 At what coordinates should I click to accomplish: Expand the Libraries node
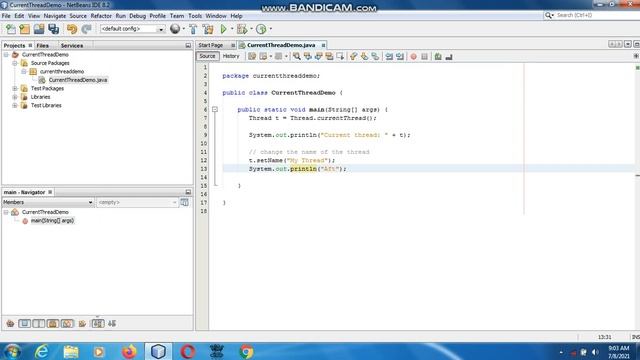point(15,97)
